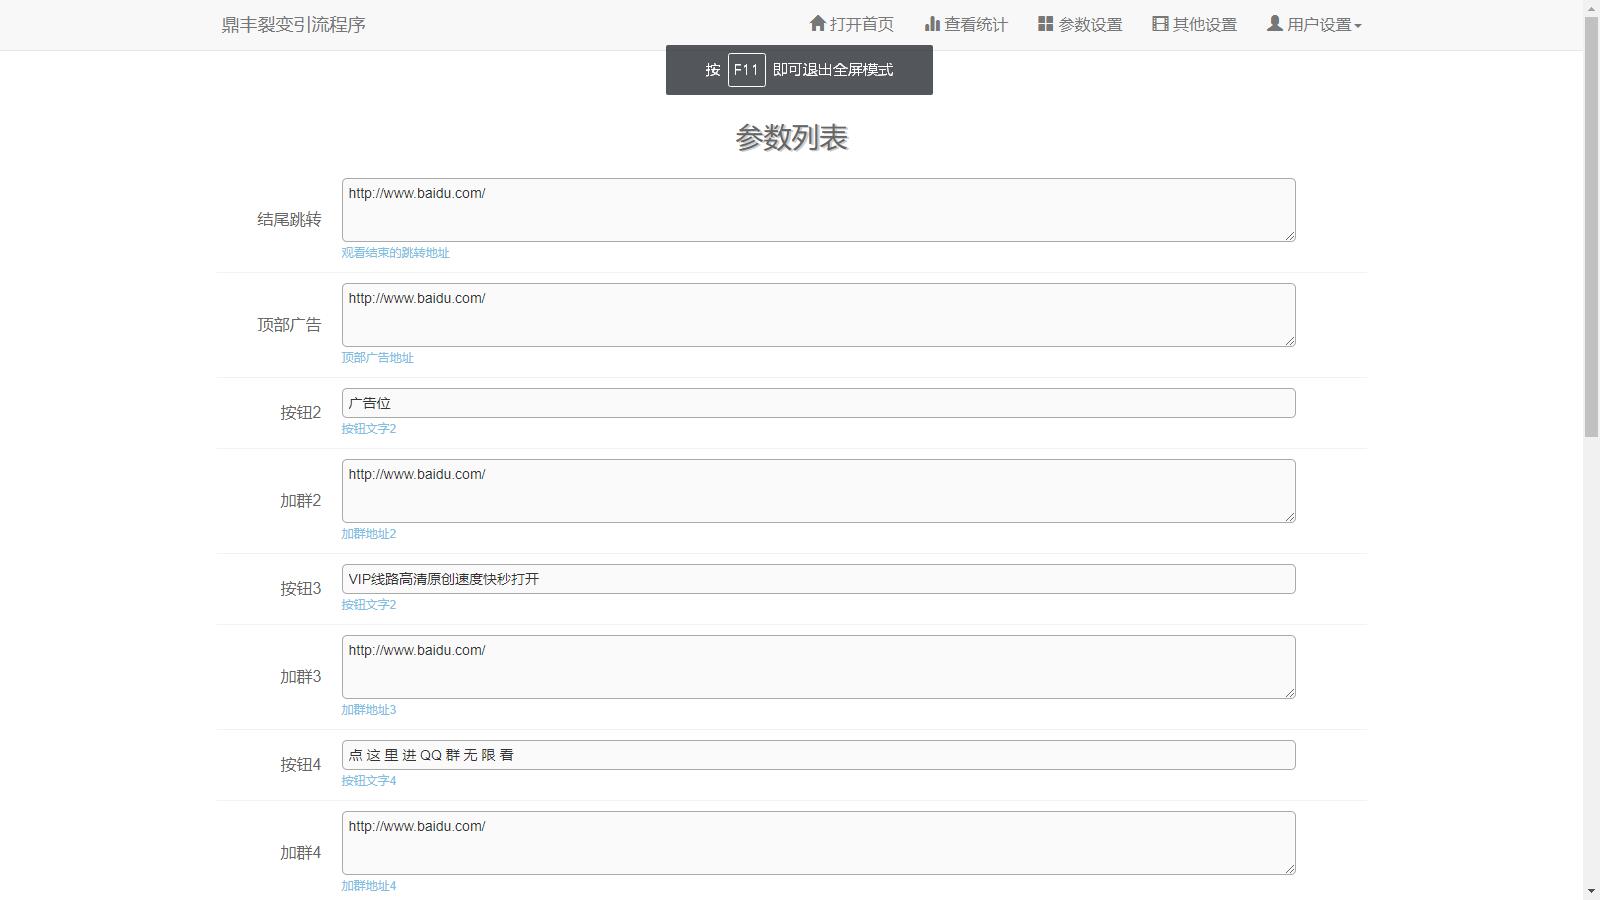
Task: Click the 按钮3 field with VIP线路 text
Action: [818, 579]
